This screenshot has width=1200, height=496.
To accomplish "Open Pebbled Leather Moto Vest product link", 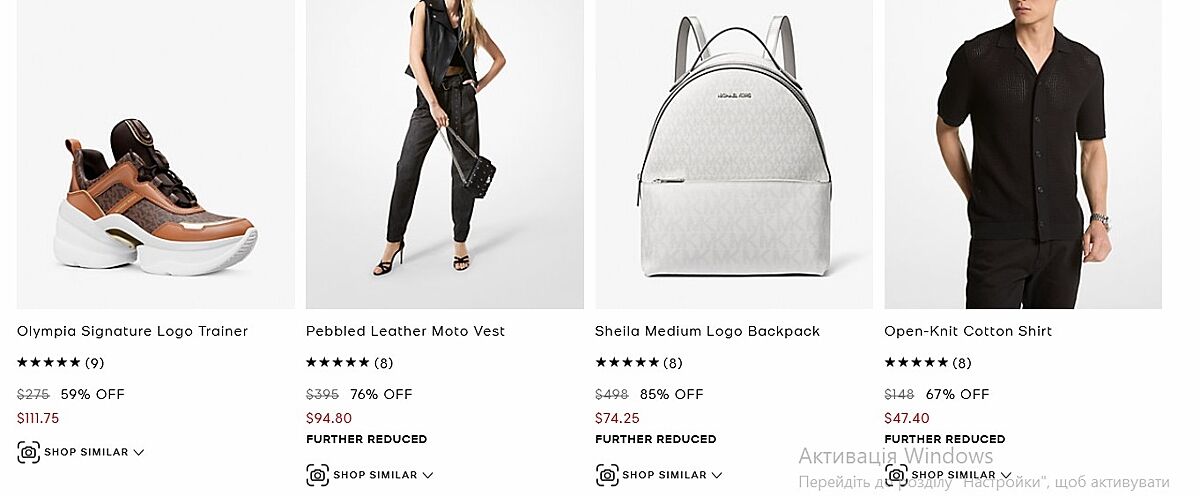I will click(x=405, y=331).
